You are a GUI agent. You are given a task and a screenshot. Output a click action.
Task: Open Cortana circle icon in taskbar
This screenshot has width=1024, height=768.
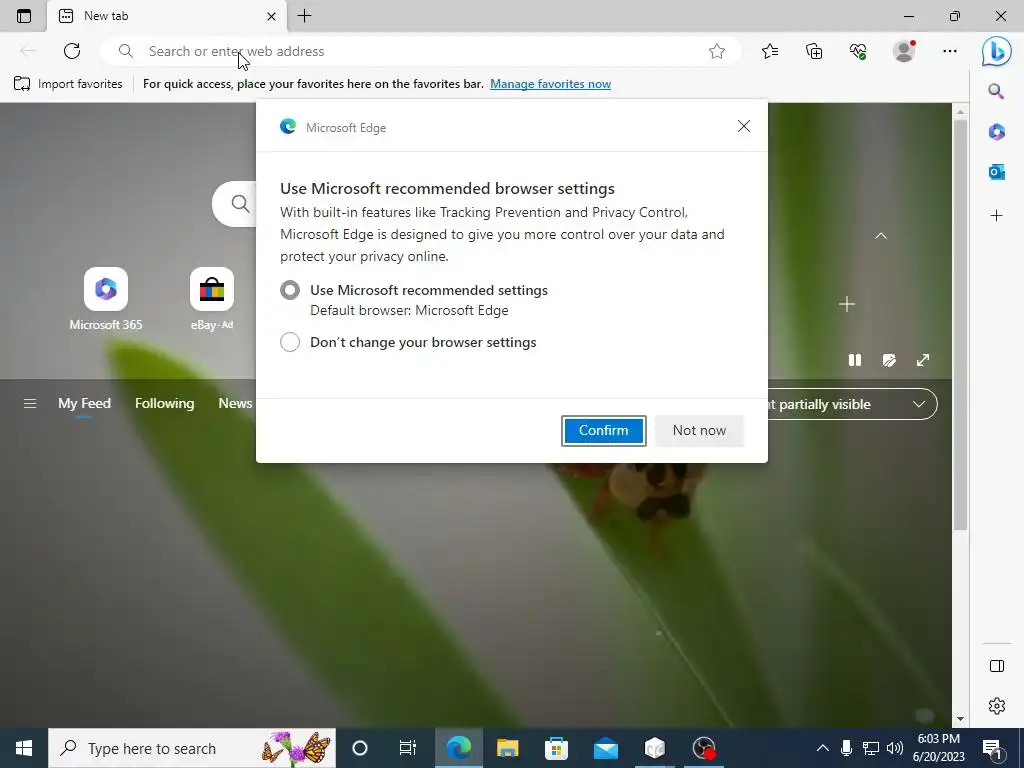coord(360,748)
